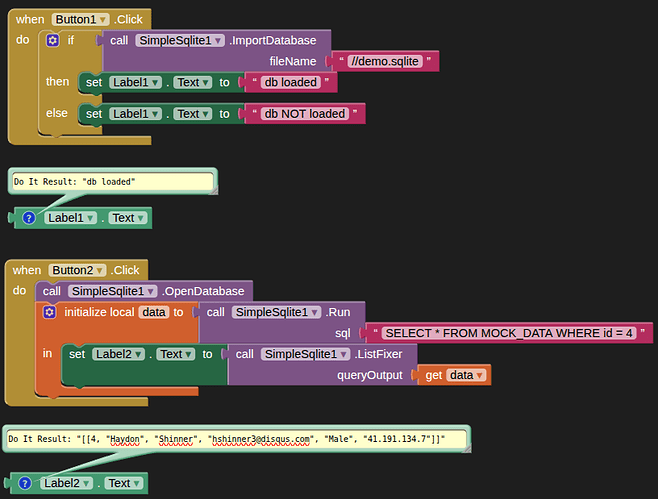Click the gear mutator icon on the if block
Image resolution: width=658 pixels, height=499 pixels.
coord(53,41)
